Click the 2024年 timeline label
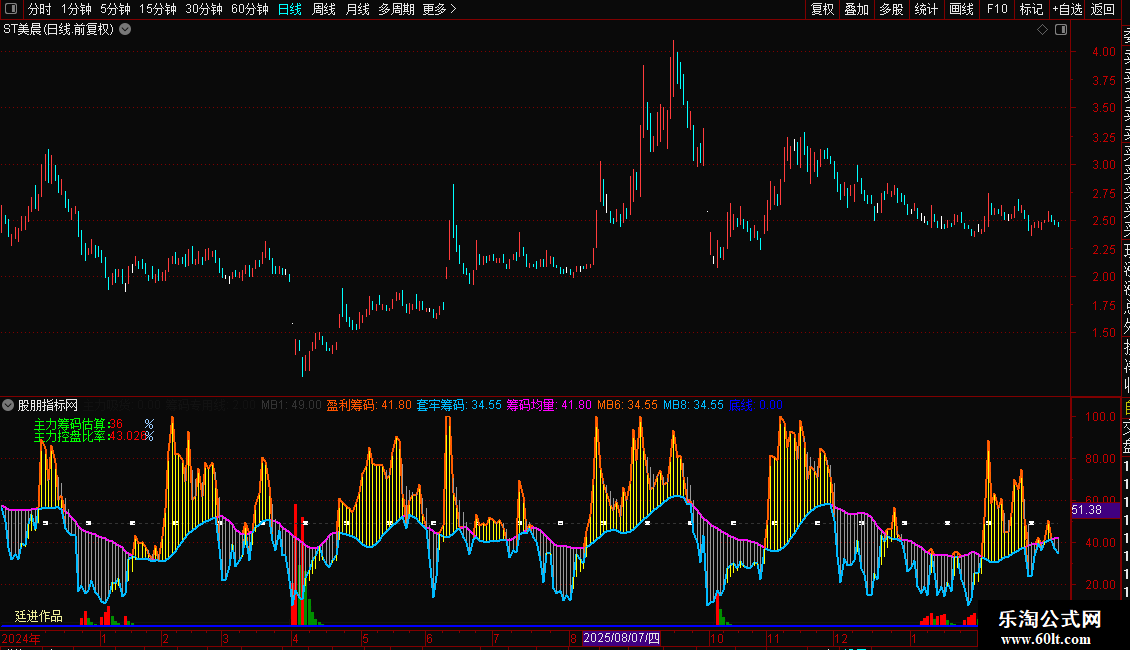Image resolution: width=1130 pixels, height=650 pixels. (21, 638)
